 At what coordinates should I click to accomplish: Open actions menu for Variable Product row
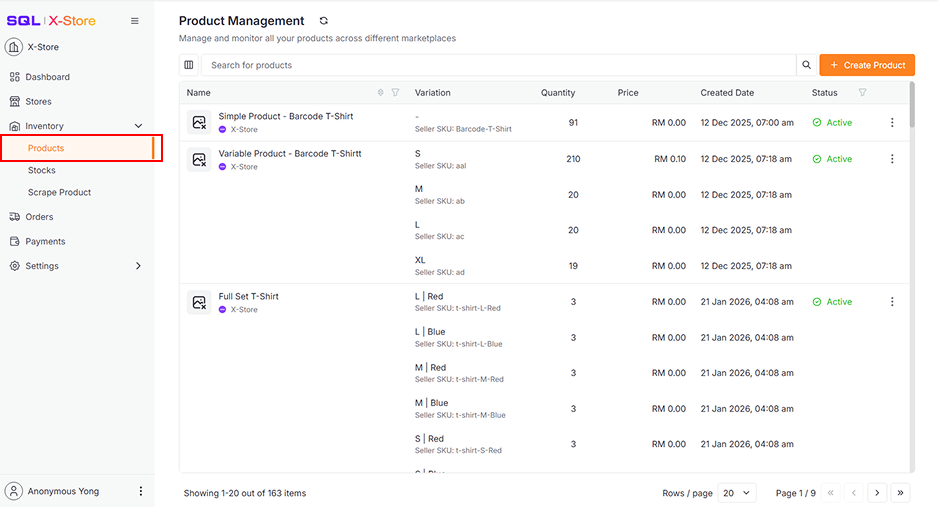click(892, 159)
